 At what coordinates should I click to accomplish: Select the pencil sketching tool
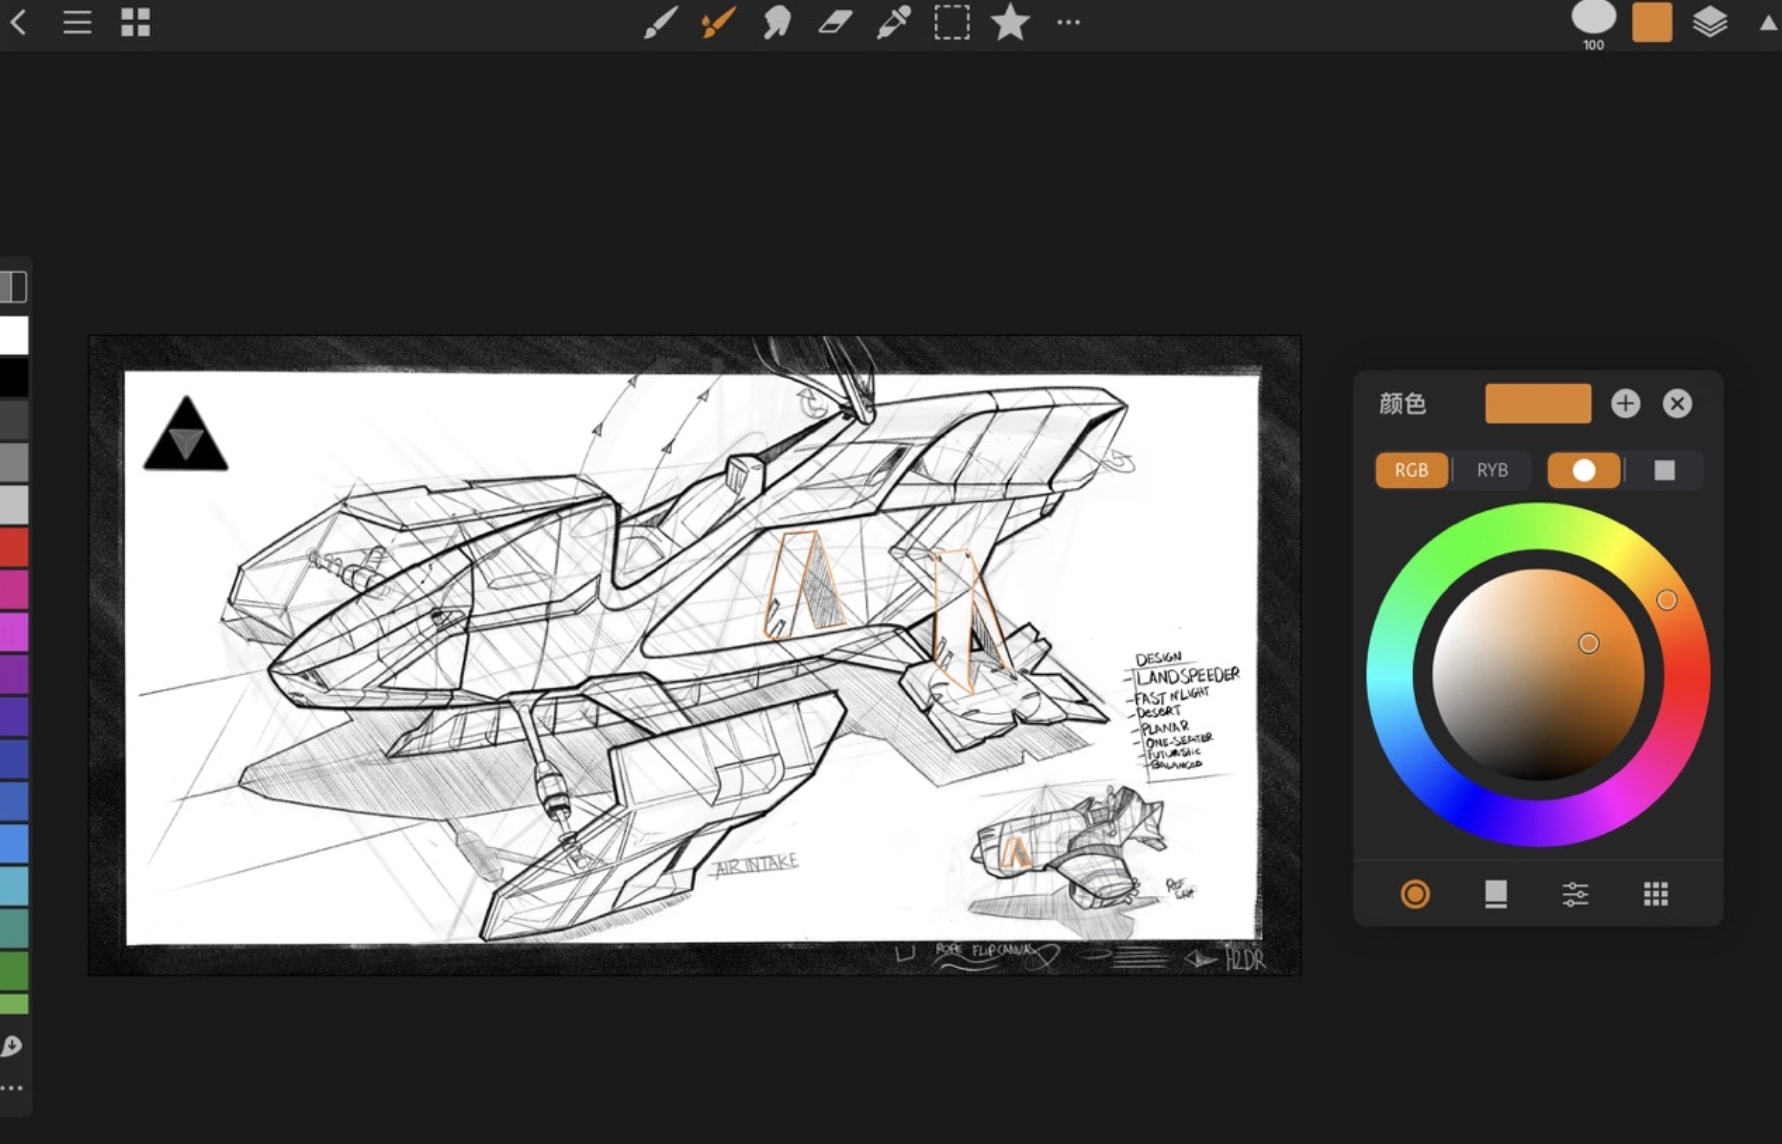[x=659, y=22]
